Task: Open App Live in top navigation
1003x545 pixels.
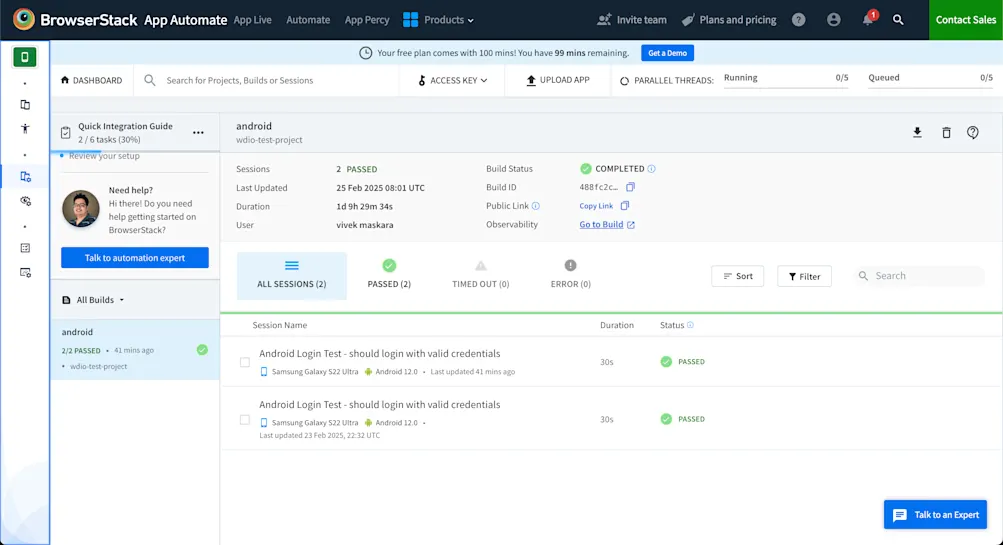Action: point(253,20)
